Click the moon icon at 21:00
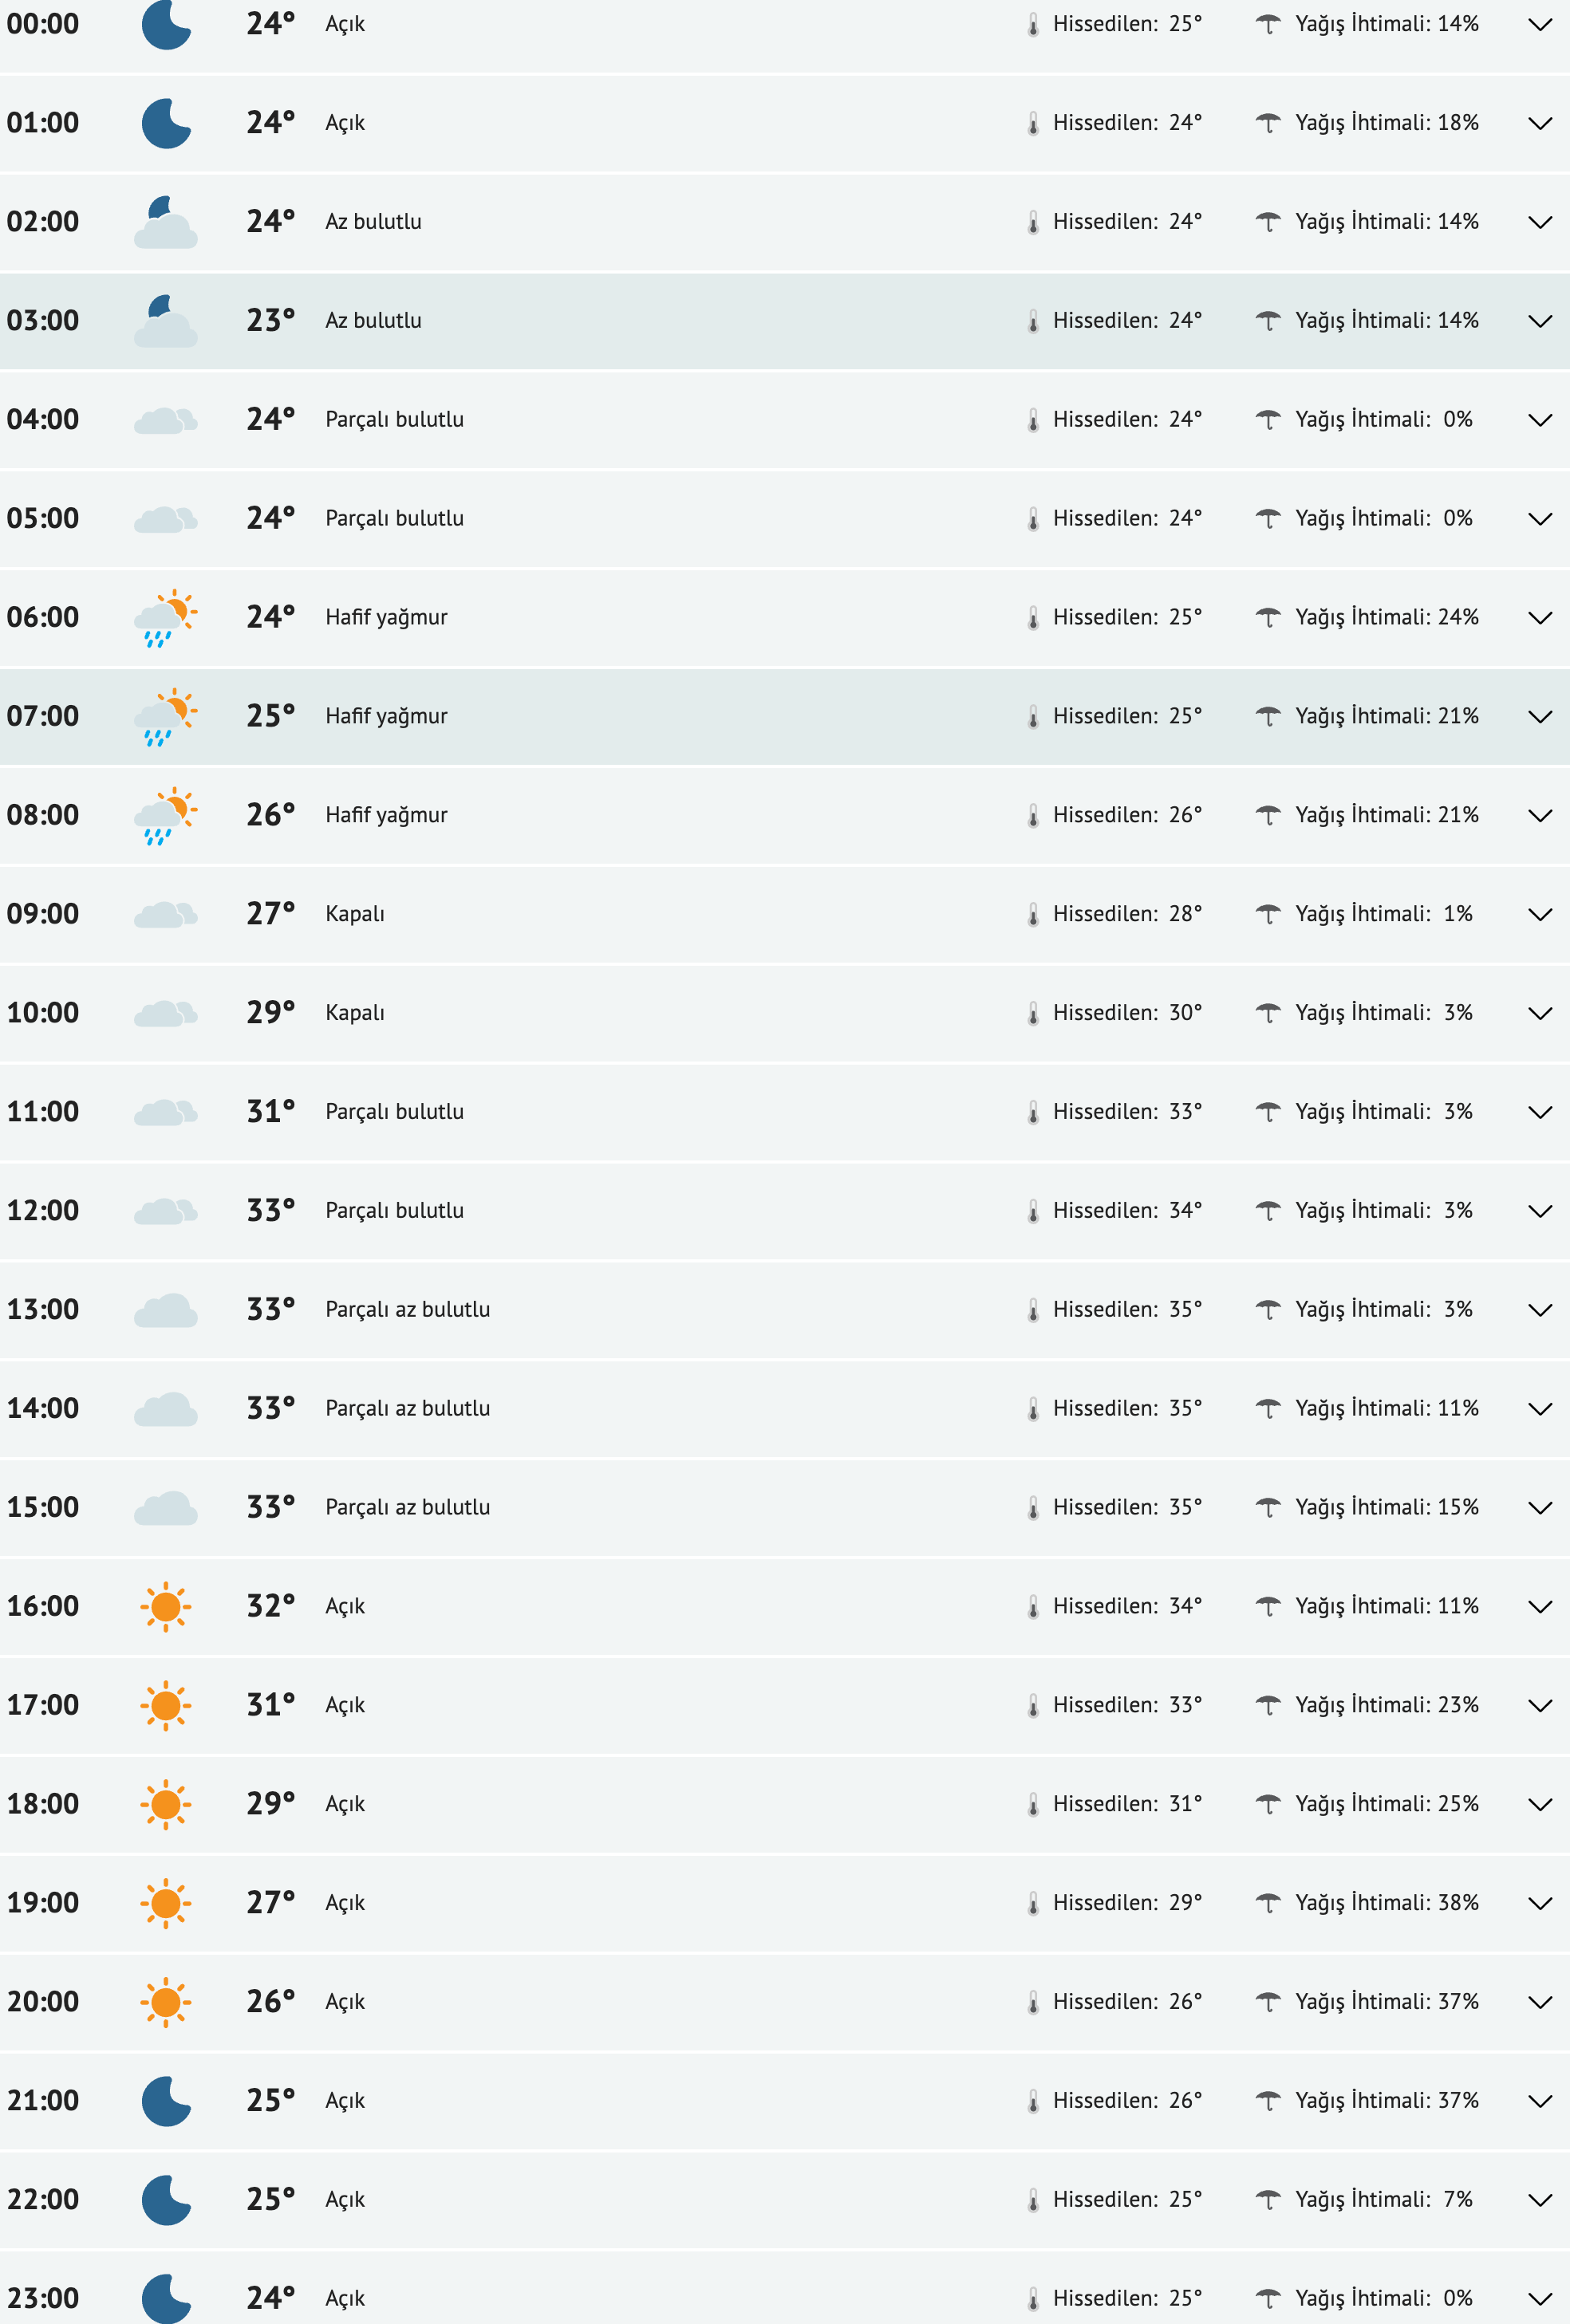The height and width of the screenshot is (2324, 1570). point(166,2100)
